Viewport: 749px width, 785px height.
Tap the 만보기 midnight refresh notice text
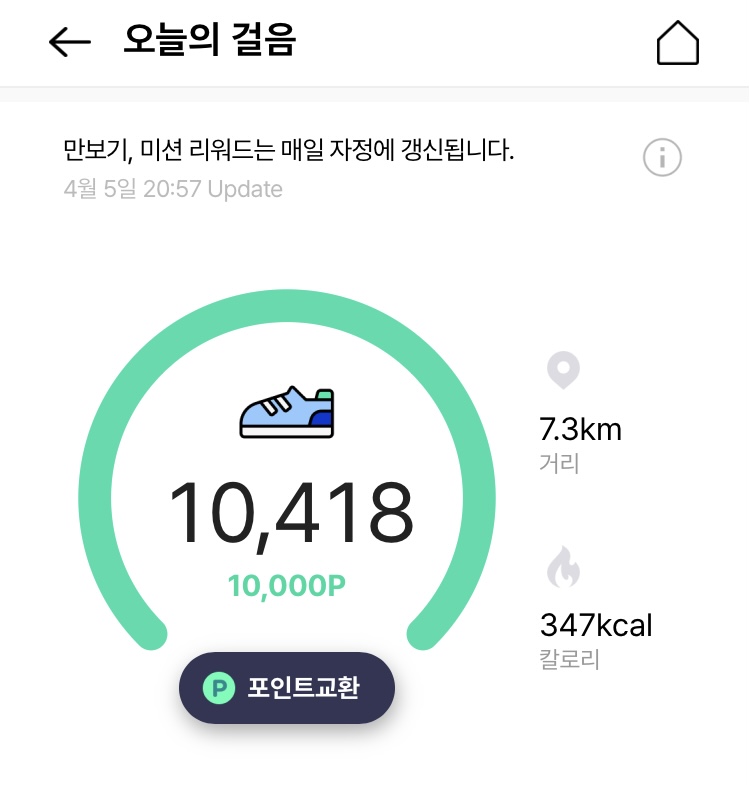[x=289, y=152]
